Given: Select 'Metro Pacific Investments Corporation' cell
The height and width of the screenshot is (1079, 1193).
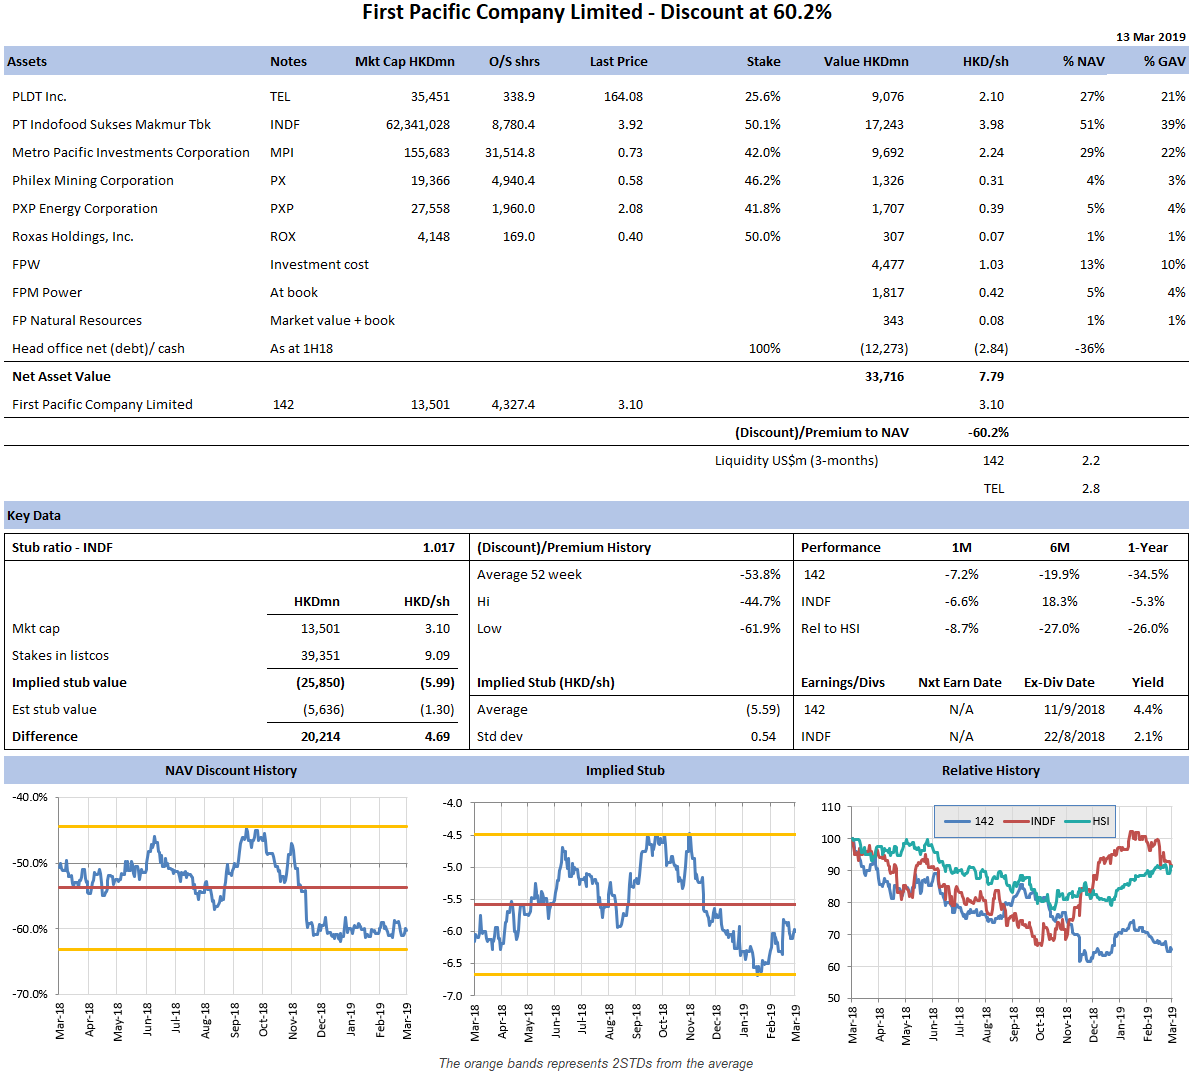Looking at the screenshot, I should 131,153.
